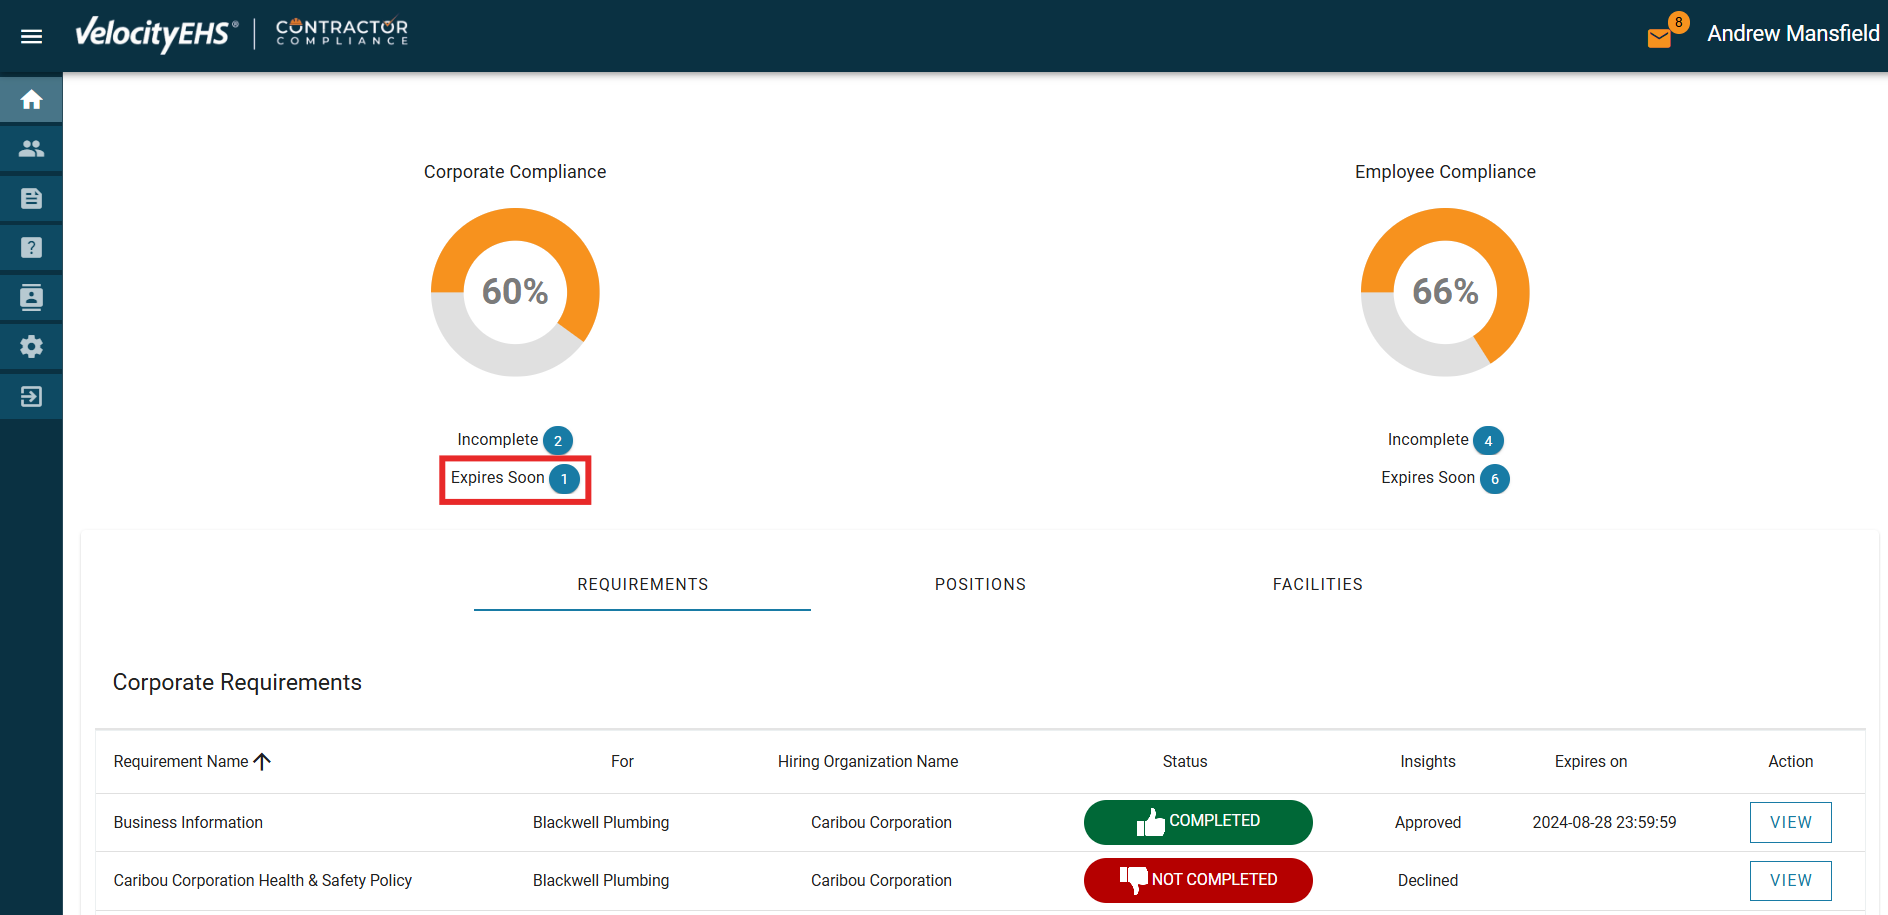Image resolution: width=1888 pixels, height=915 pixels.
Task: Switch to the Positions tab
Action: (980, 584)
